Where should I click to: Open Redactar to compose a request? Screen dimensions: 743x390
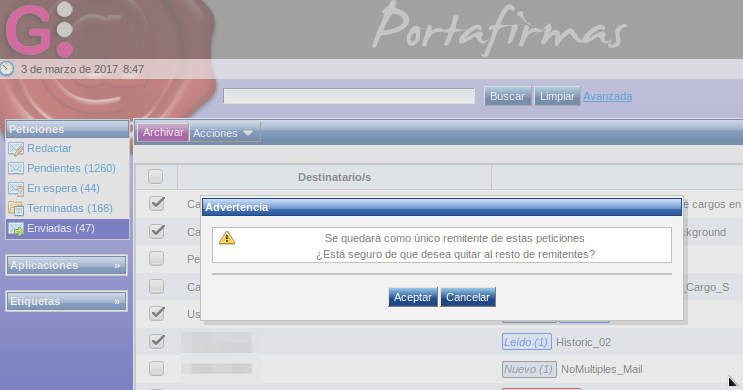click(49, 148)
